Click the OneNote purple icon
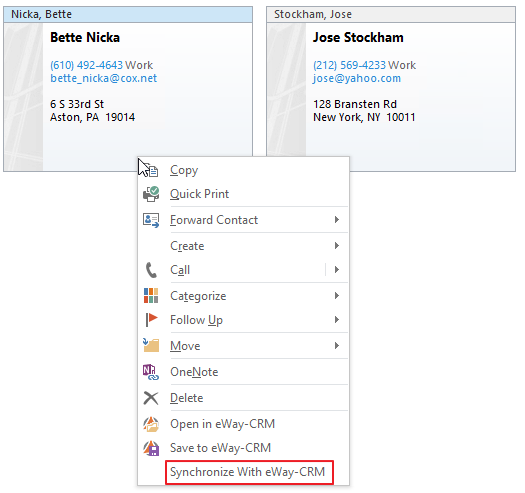525x493 pixels. (151, 372)
